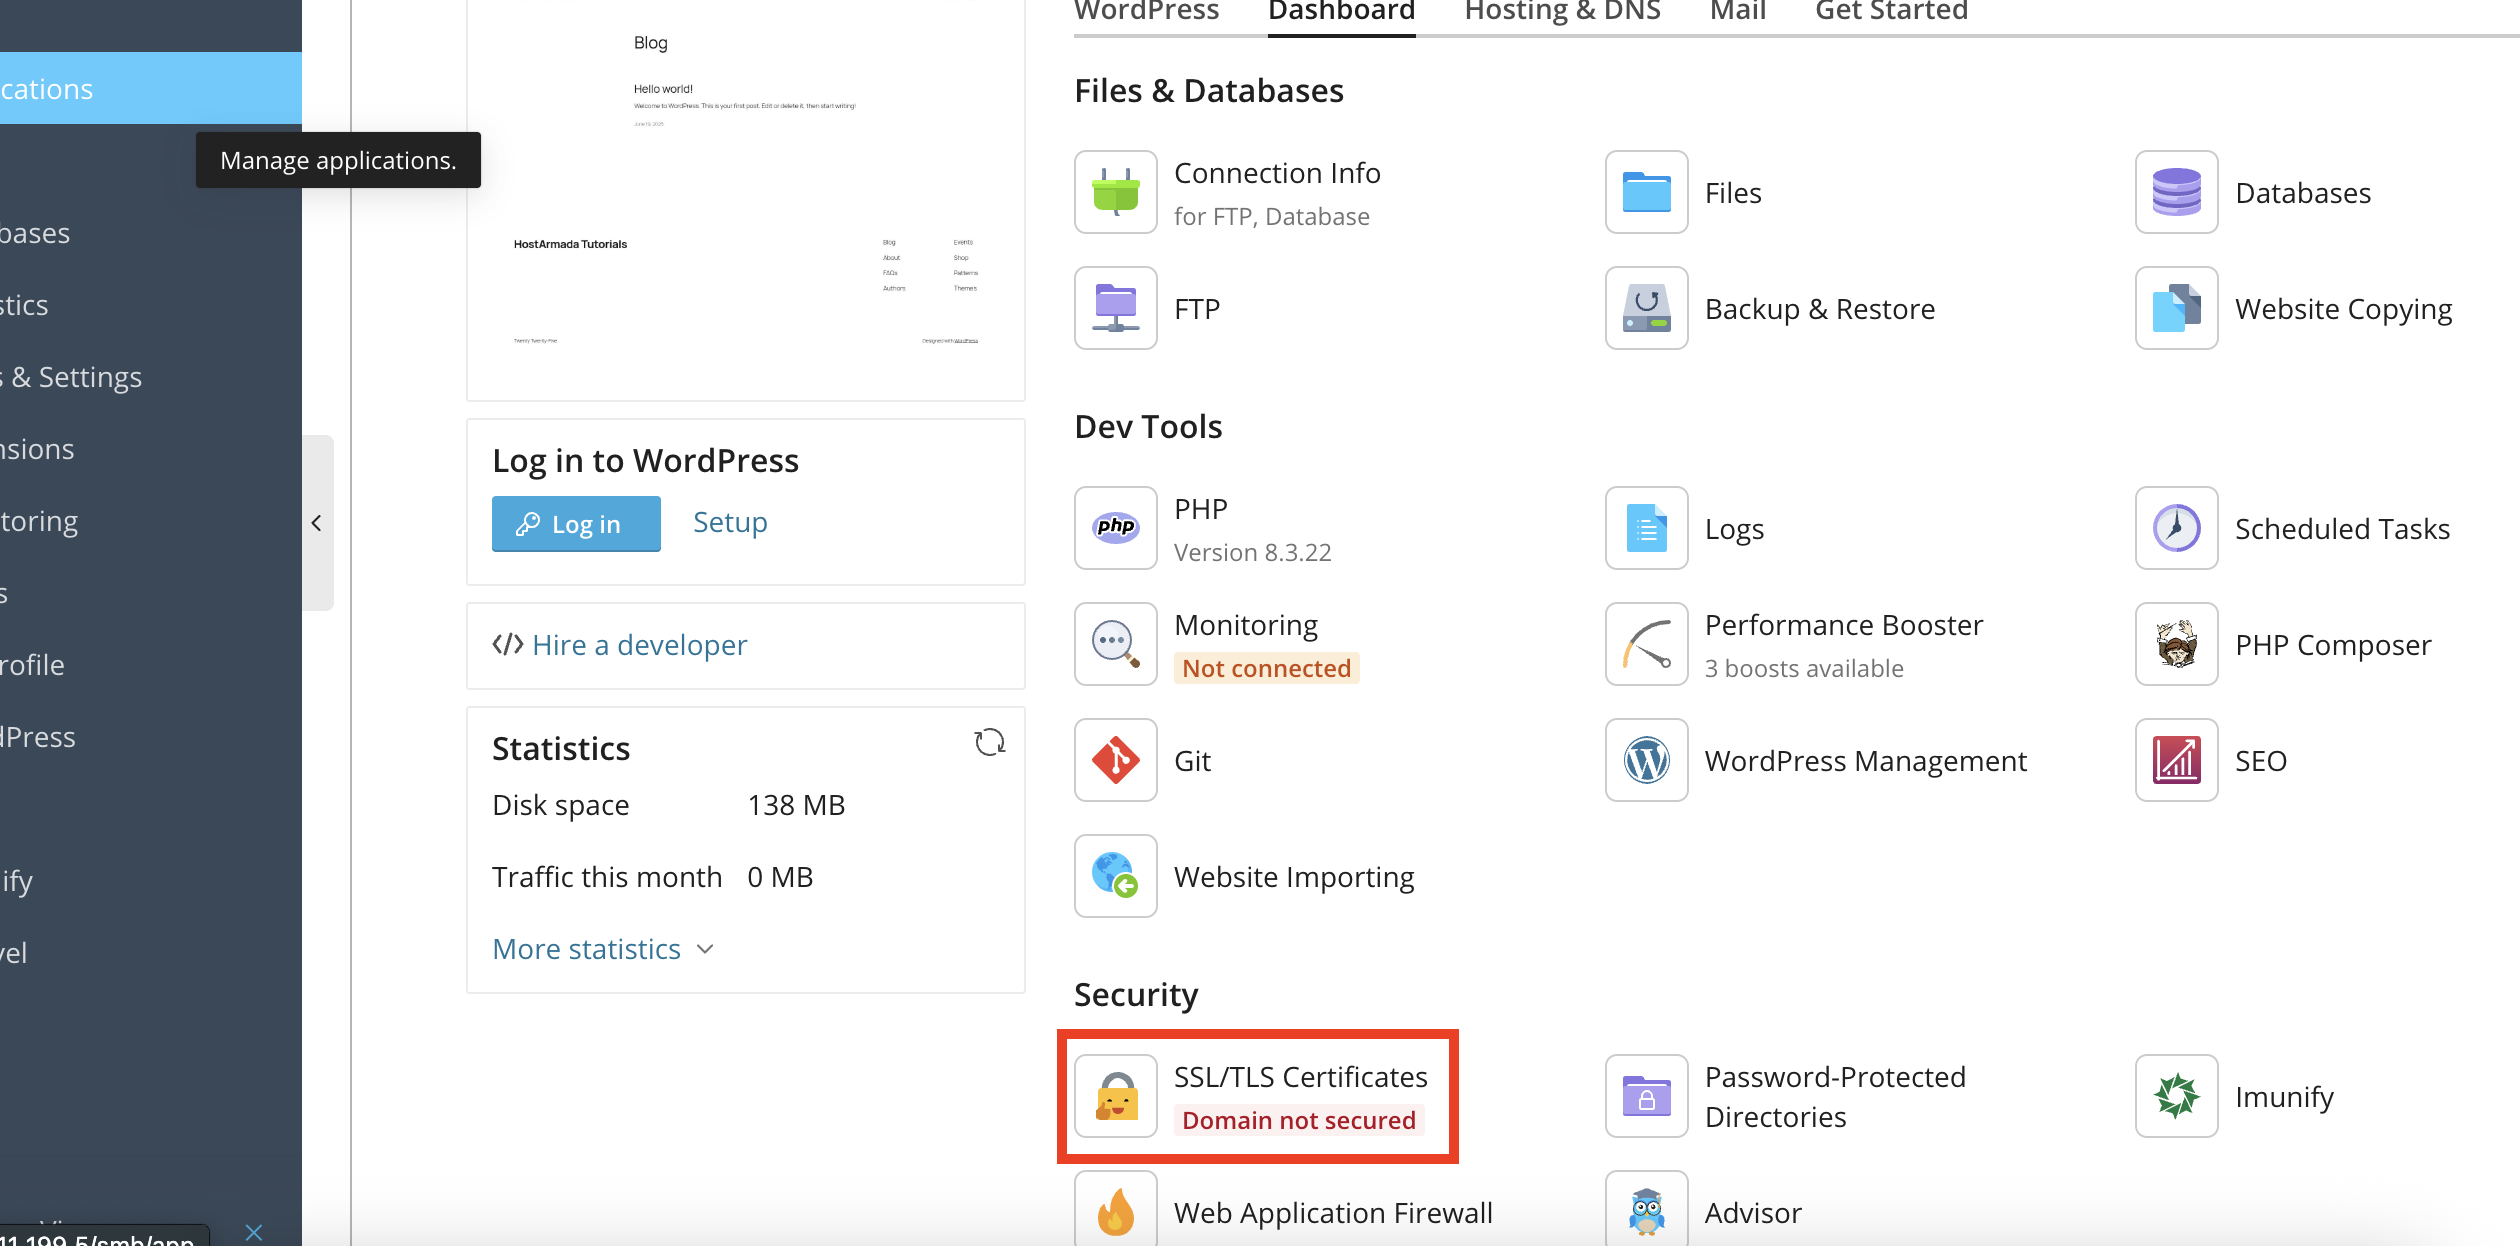The width and height of the screenshot is (2520, 1246).
Task: Open SSL/TLS Certificates padlock icon
Action: [1114, 1096]
